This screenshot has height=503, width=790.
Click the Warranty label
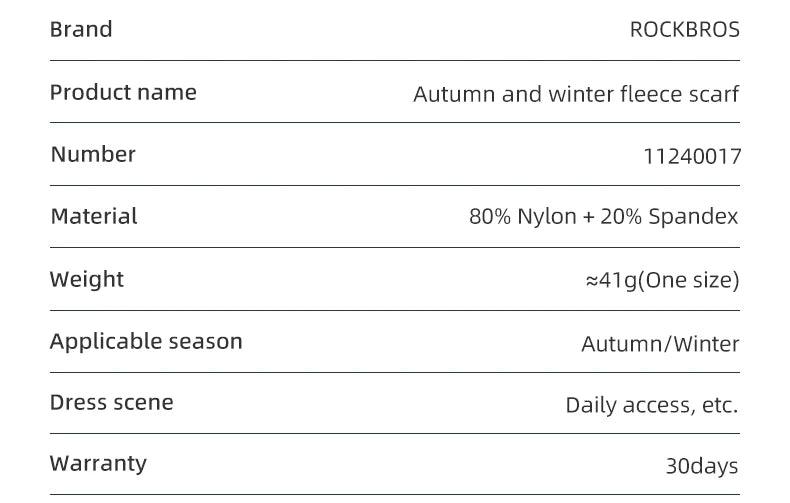point(98,464)
